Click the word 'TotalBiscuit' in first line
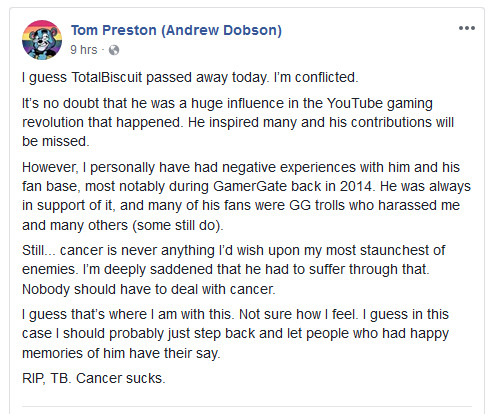Viewport: 492px width, 414px height. [107, 77]
